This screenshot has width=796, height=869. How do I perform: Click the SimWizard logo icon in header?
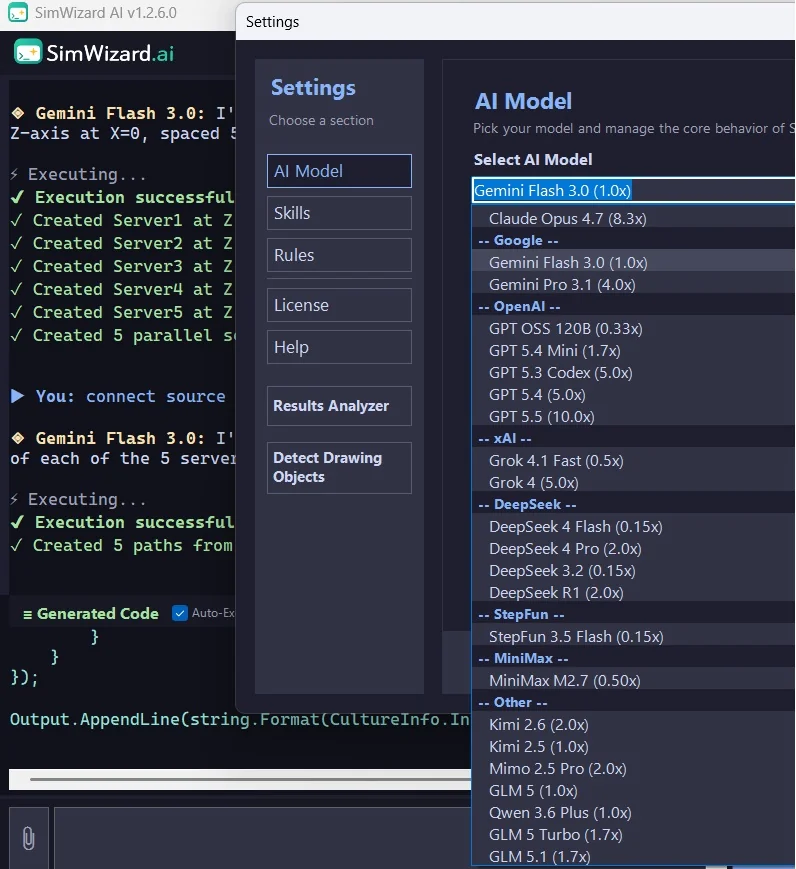pos(28,52)
